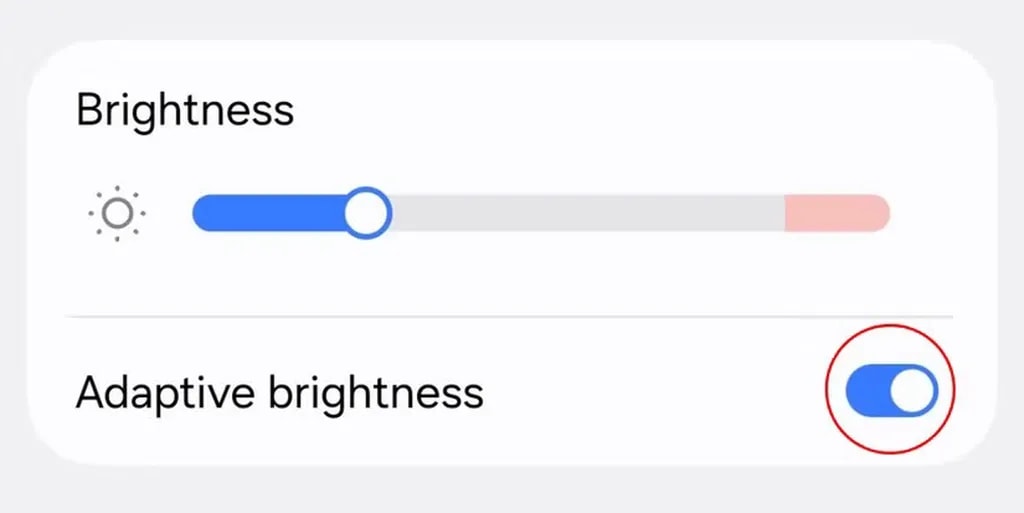Click the sun icon beside the brightness slider

[117, 213]
